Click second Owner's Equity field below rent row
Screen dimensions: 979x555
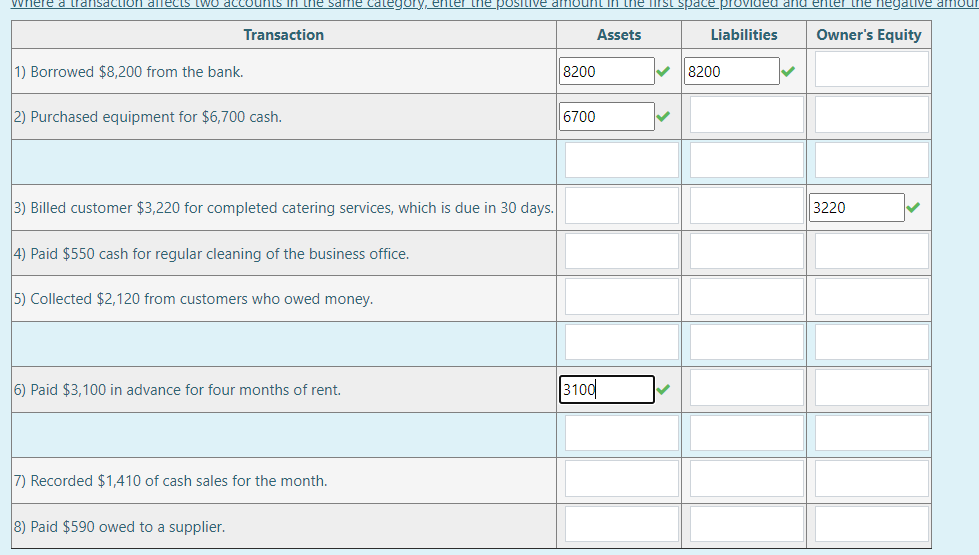coord(871,433)
